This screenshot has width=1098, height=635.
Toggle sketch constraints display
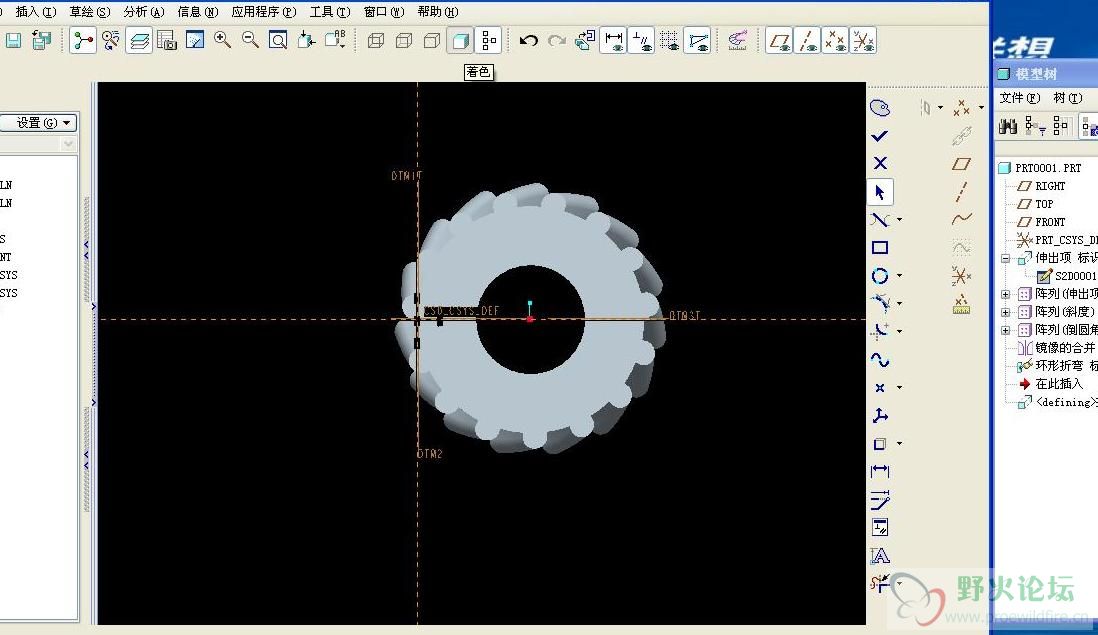click(641, 41)
